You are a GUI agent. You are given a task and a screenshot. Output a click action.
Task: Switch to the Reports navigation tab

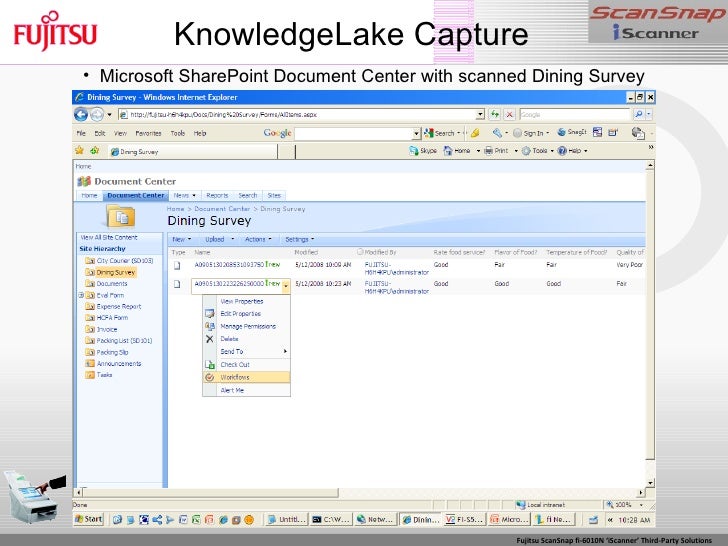click(x=217, y=195)
